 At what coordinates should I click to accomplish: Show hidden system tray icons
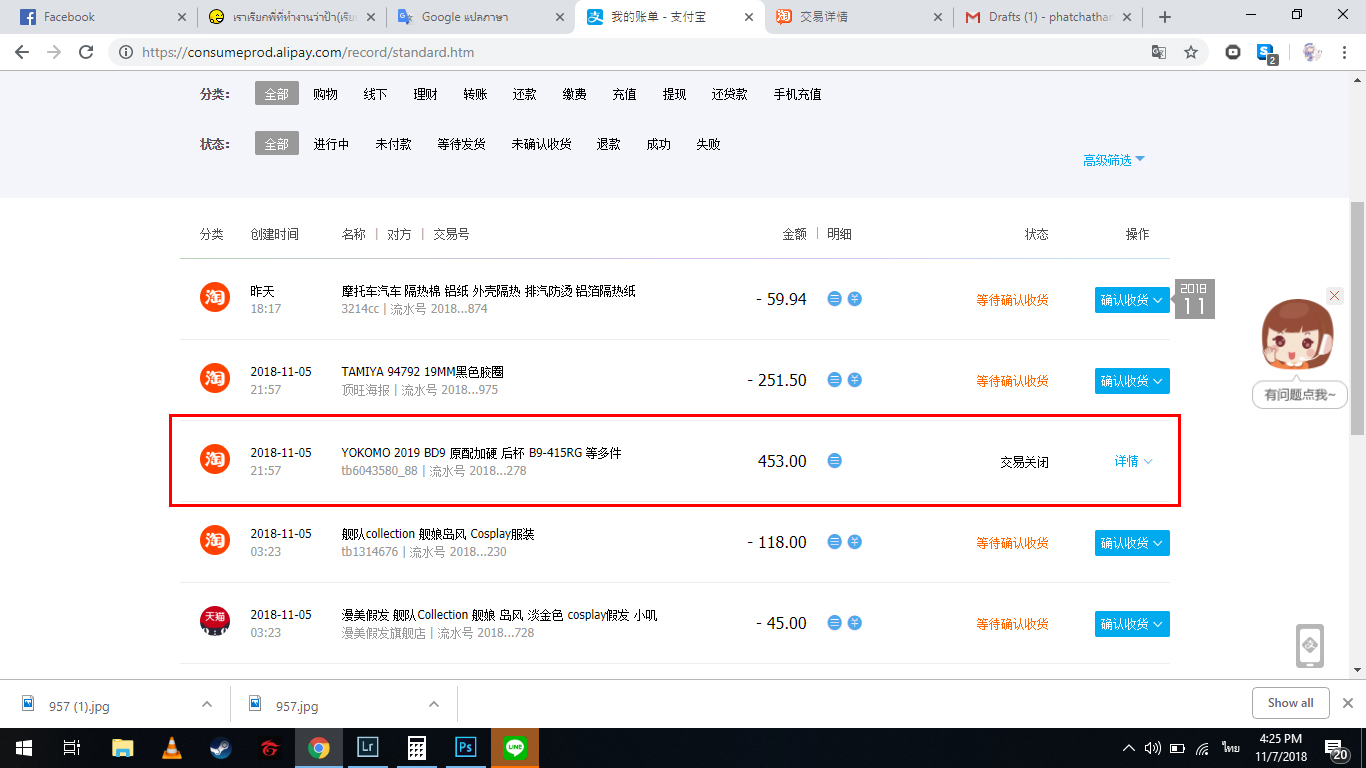click(1129, 747)
